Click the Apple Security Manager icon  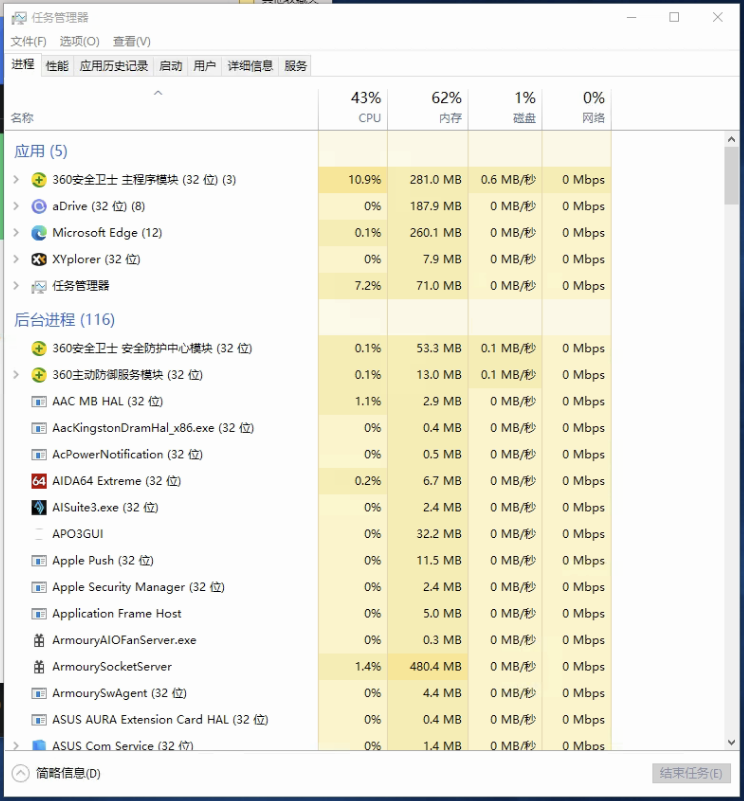click(39, 587)
